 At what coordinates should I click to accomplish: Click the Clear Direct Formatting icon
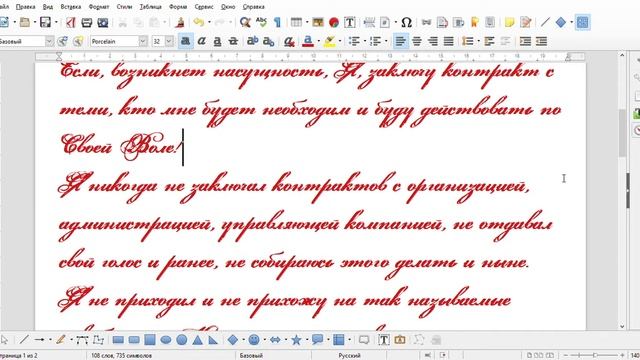[289, 41]
